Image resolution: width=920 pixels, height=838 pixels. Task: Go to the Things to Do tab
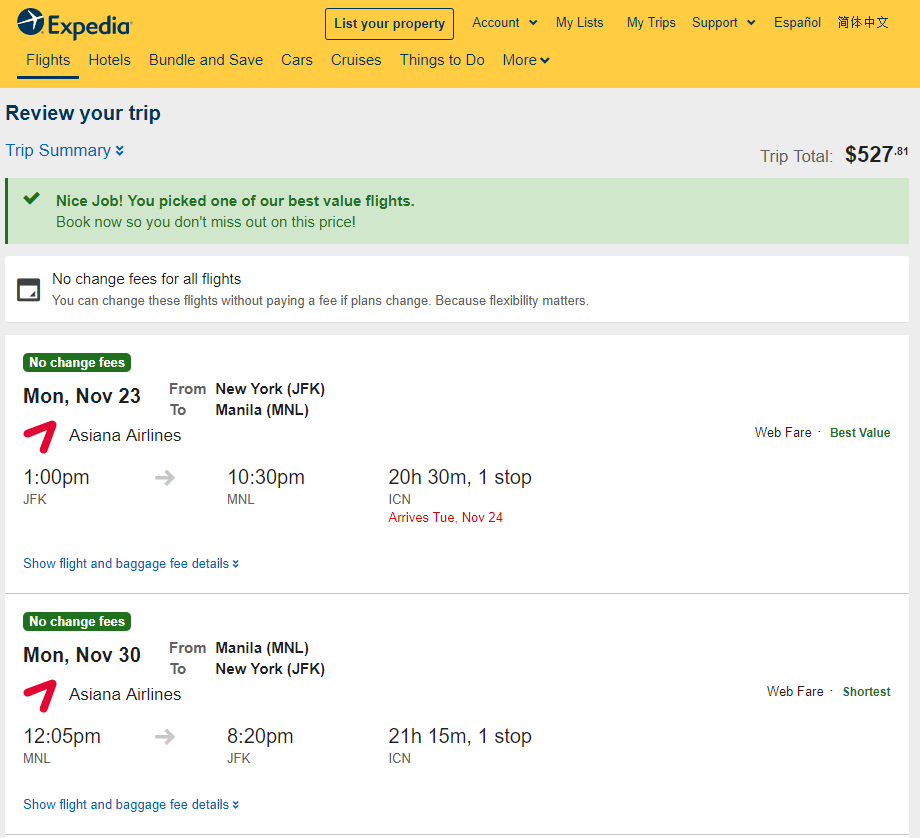(442, 60)
